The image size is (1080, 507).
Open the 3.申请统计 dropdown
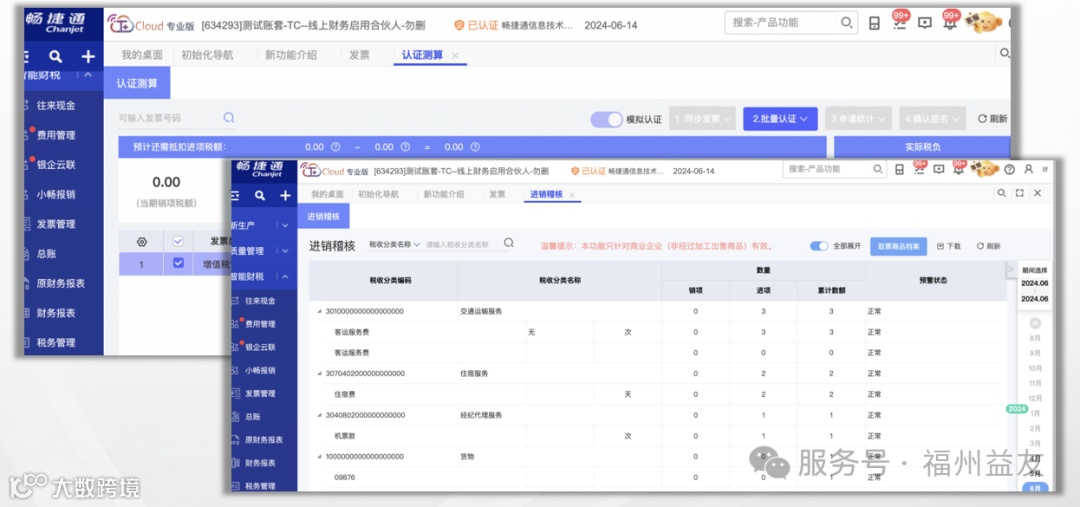click(858, 118)
